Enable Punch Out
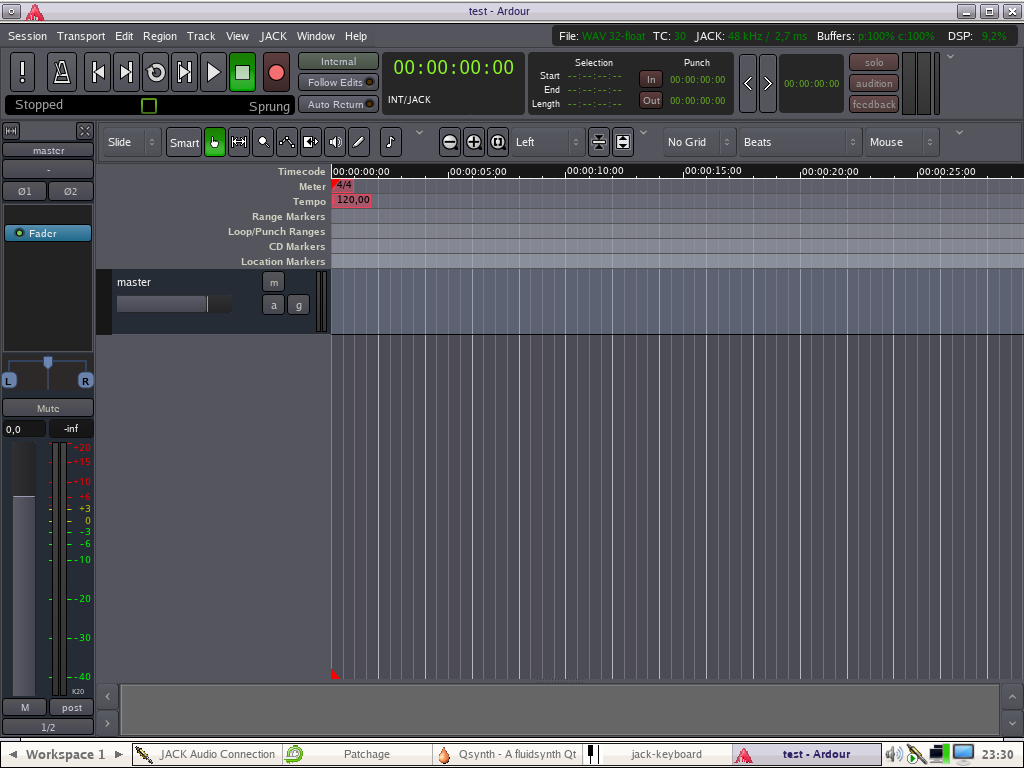The width and height of the screenshot is (1024, 768). point(651,101)
